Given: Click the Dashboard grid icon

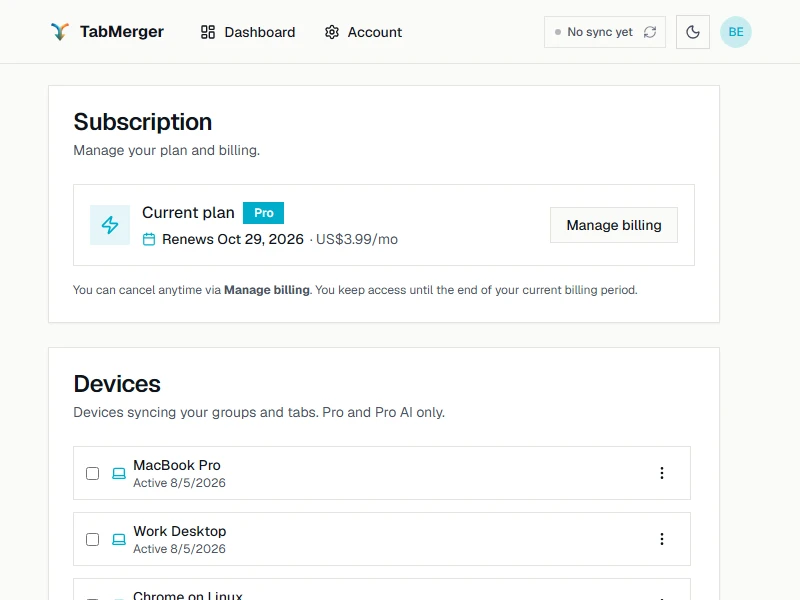Looking at the screenshot, I should click(208, 32).
